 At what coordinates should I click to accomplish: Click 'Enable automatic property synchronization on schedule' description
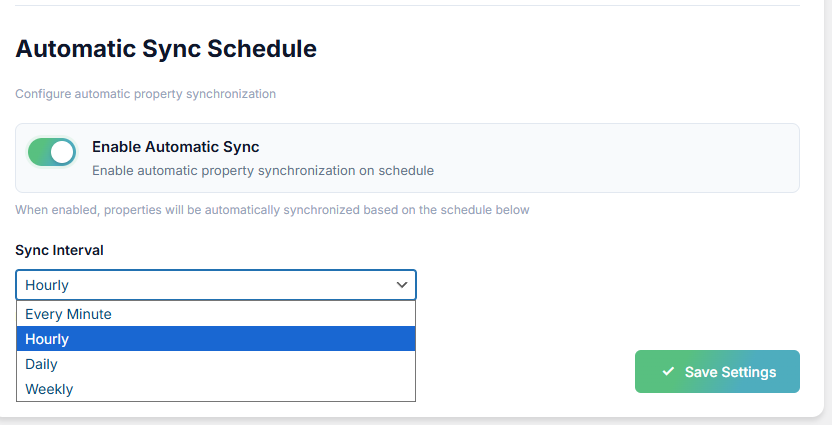click(x=262, y=170)
